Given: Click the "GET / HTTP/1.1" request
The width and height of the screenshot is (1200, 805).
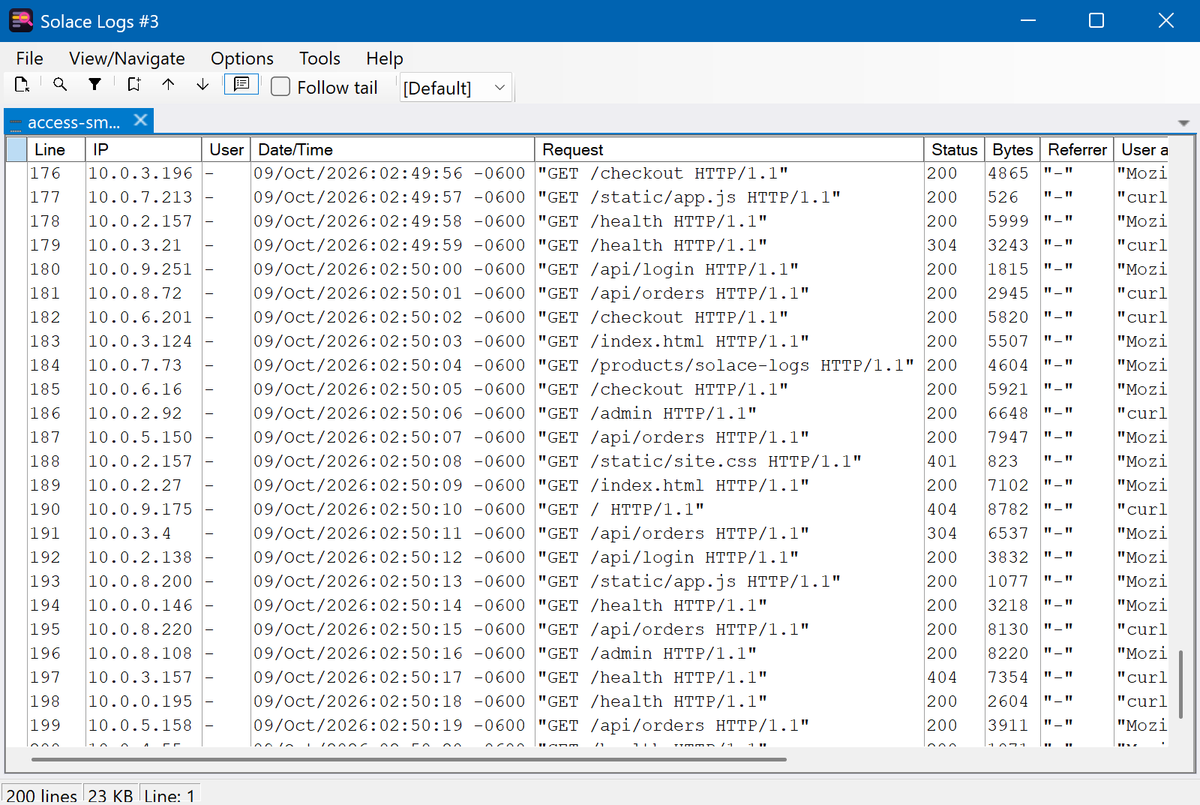Looking at the screenshot, I should (621, 509).
